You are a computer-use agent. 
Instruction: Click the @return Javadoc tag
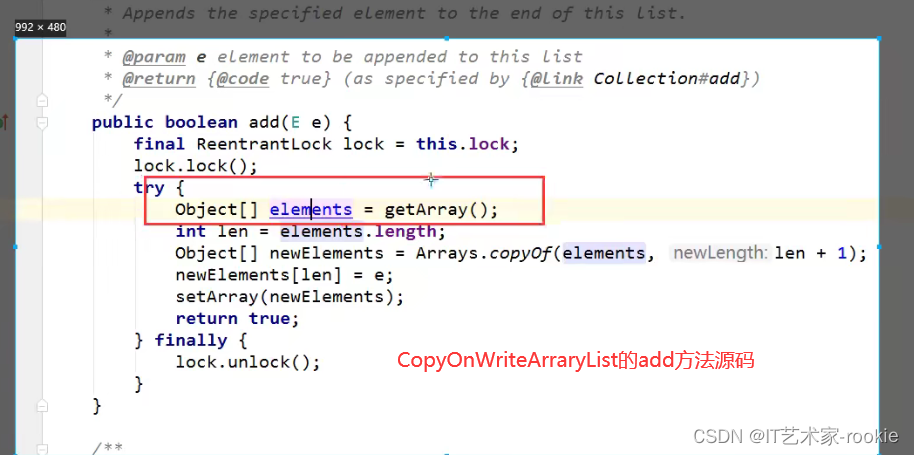coord(159,79)
